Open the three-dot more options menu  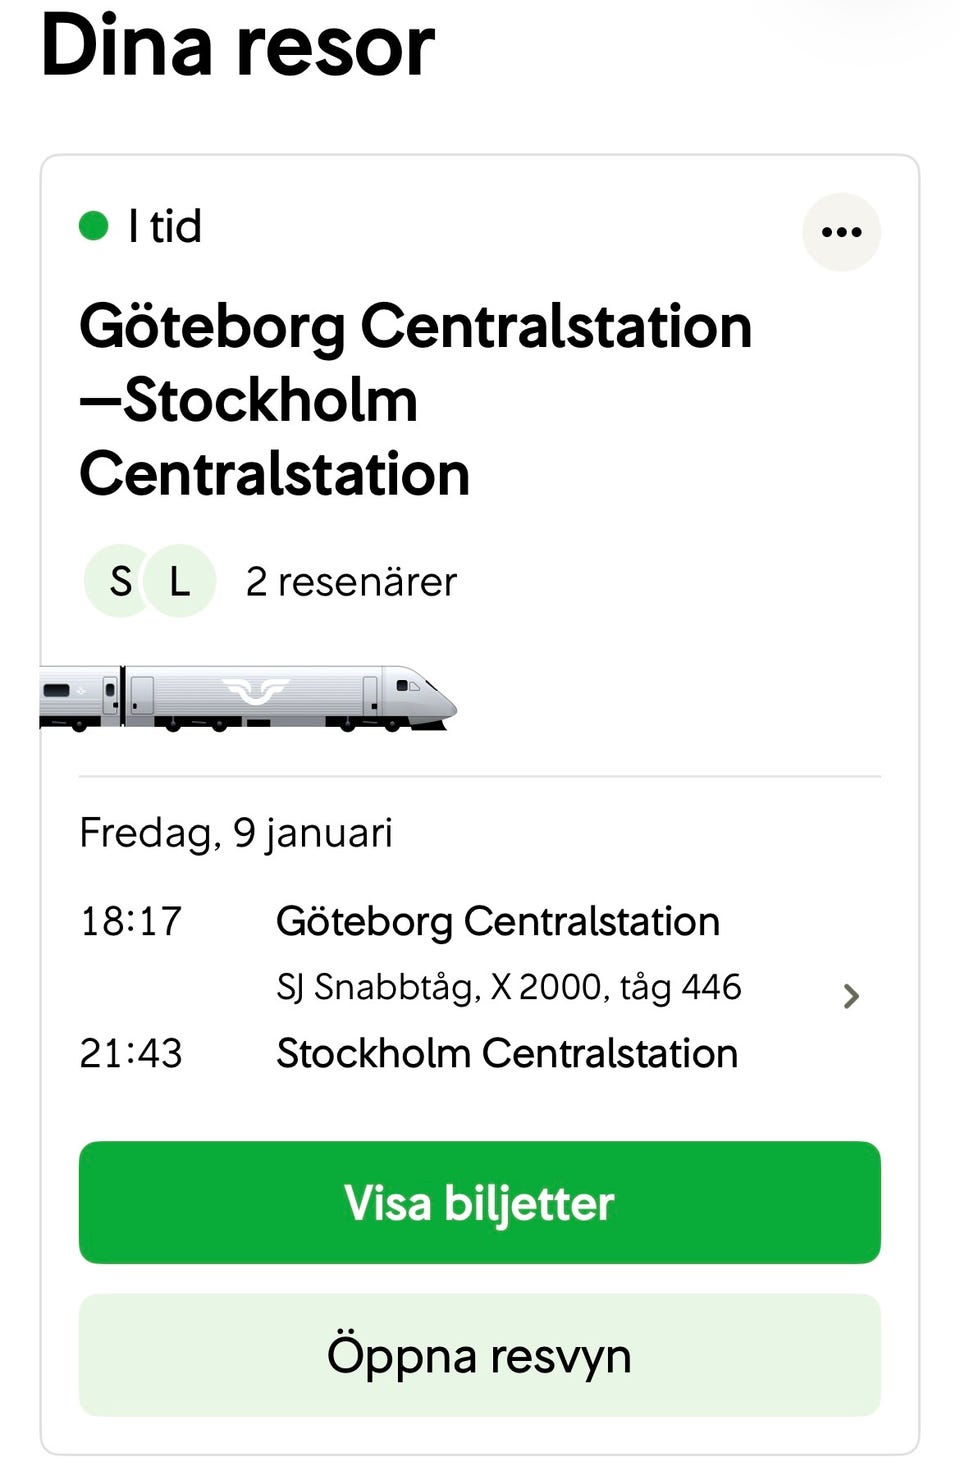tap(841, 232)
